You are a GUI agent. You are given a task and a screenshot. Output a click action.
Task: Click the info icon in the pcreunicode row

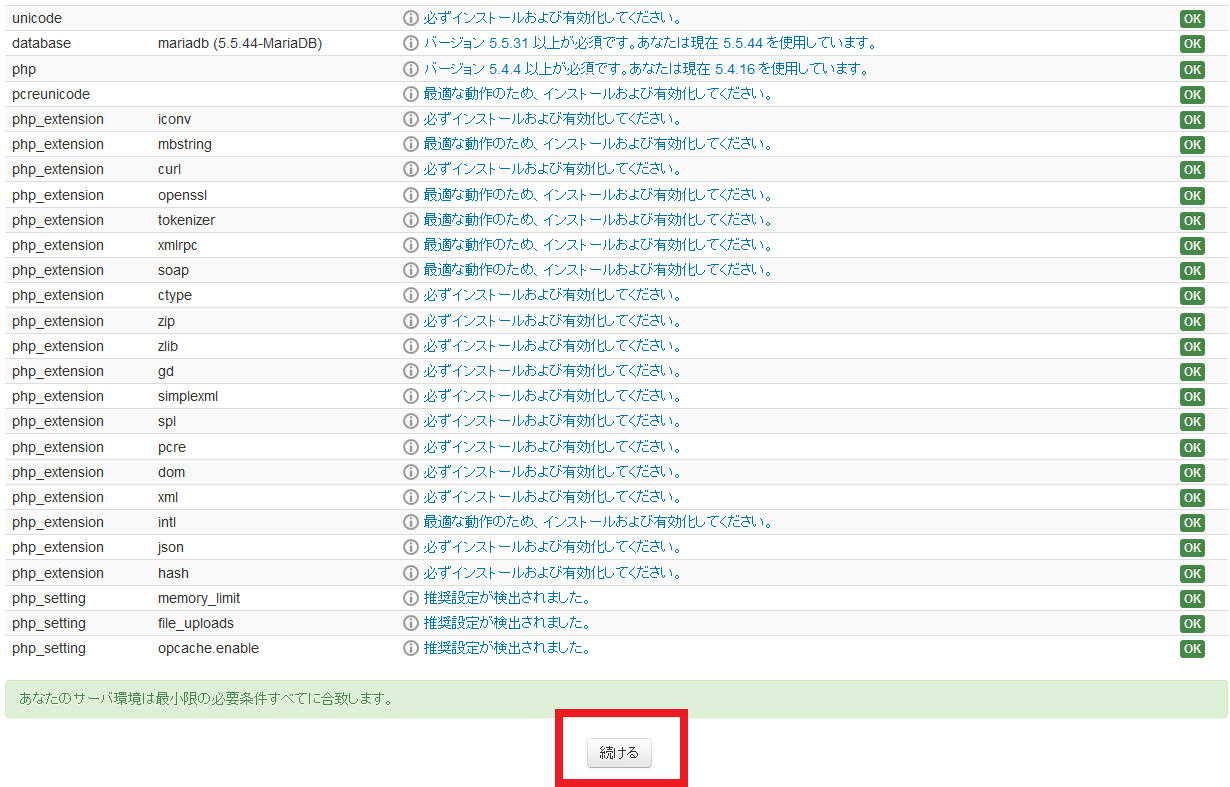click(x=410, y=94)
